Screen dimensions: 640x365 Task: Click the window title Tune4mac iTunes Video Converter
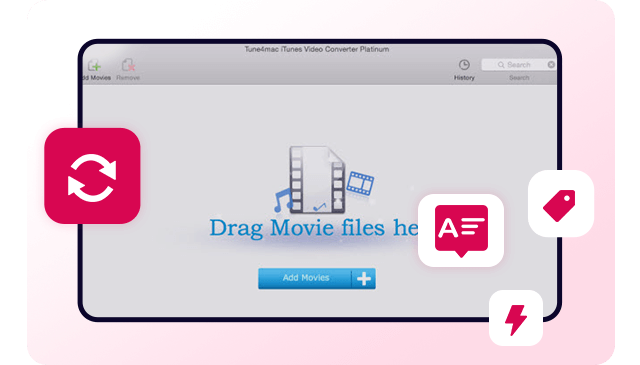point(317,49)
